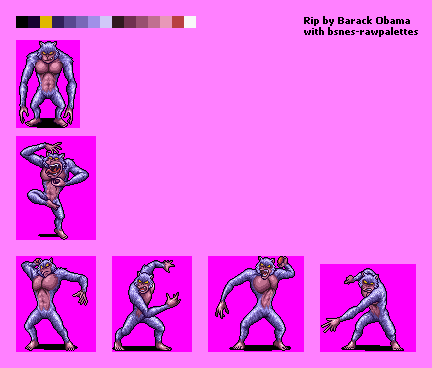432x368 pixels.
Task: Click the maroon palette swatch
Action: 130,22
